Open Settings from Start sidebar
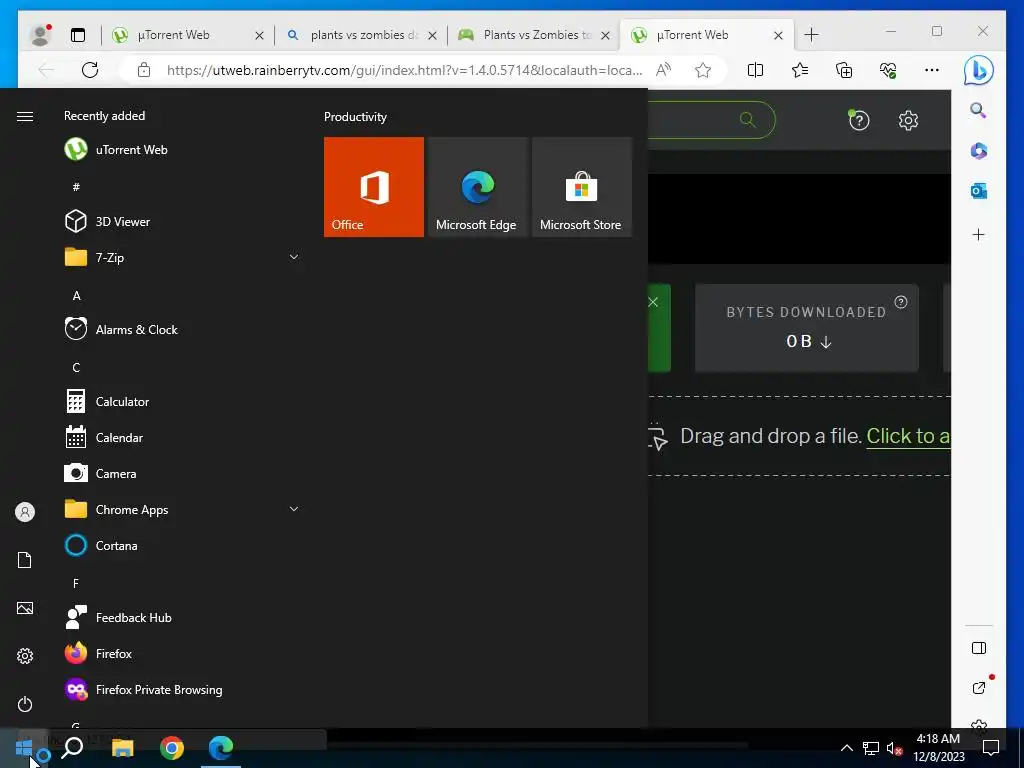The image size is (1024, 768). tap(25, 656)
